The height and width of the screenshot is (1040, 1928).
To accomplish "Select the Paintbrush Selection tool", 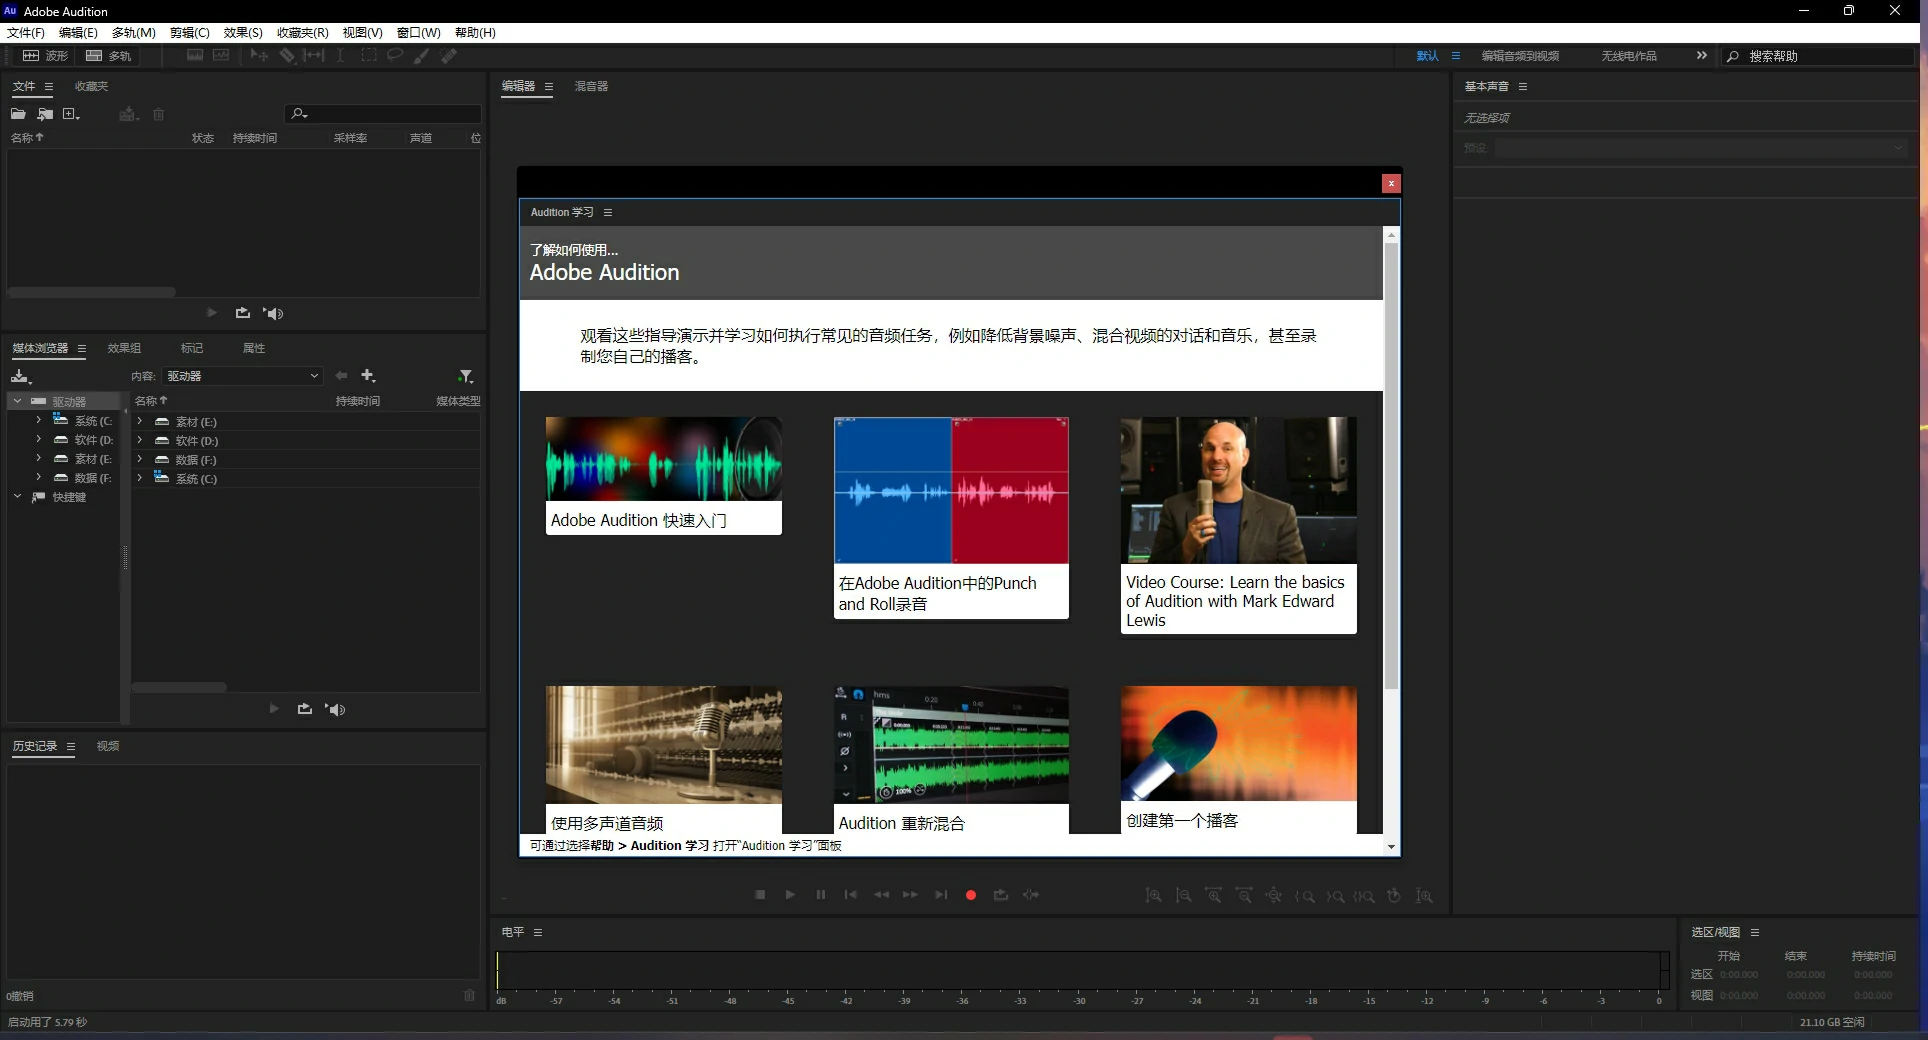I will 422,56.
